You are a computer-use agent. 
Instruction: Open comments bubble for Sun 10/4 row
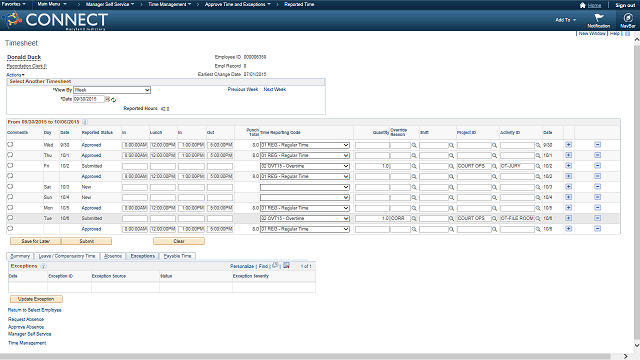point(10,197)
